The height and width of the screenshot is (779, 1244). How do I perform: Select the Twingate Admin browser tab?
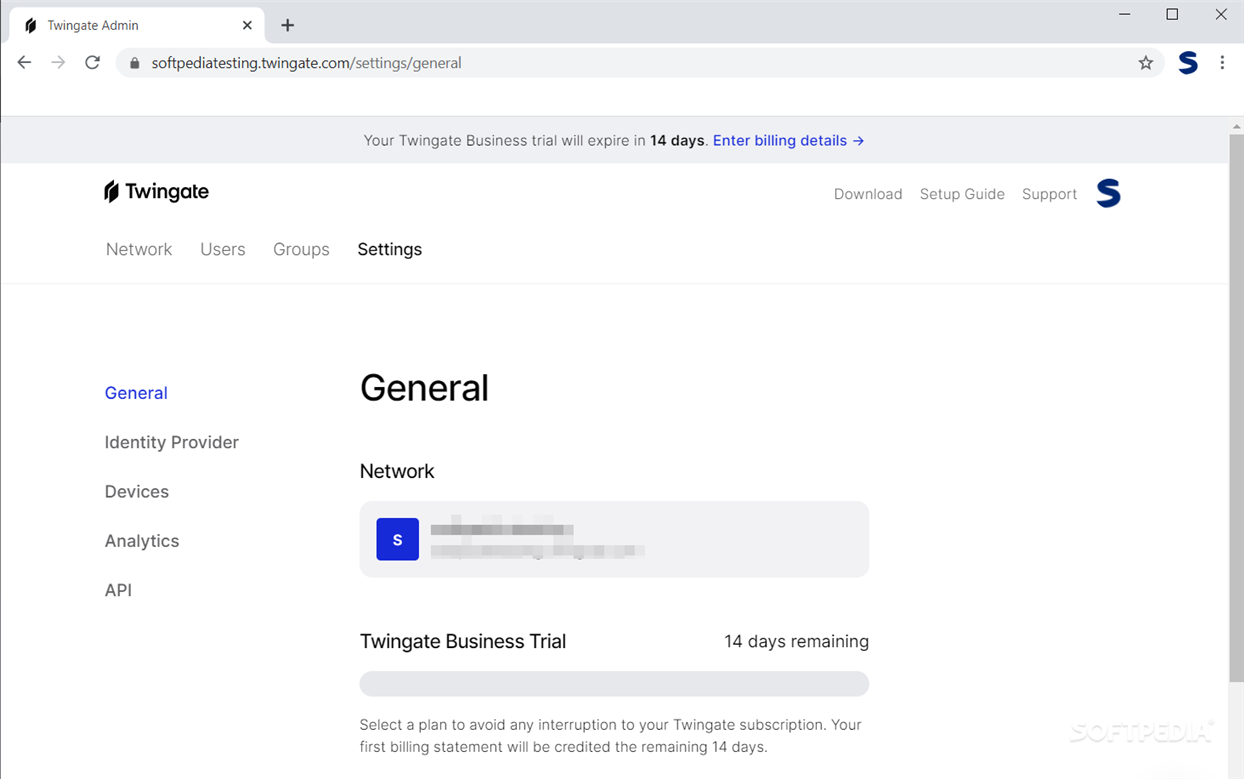tap(137, 25)
